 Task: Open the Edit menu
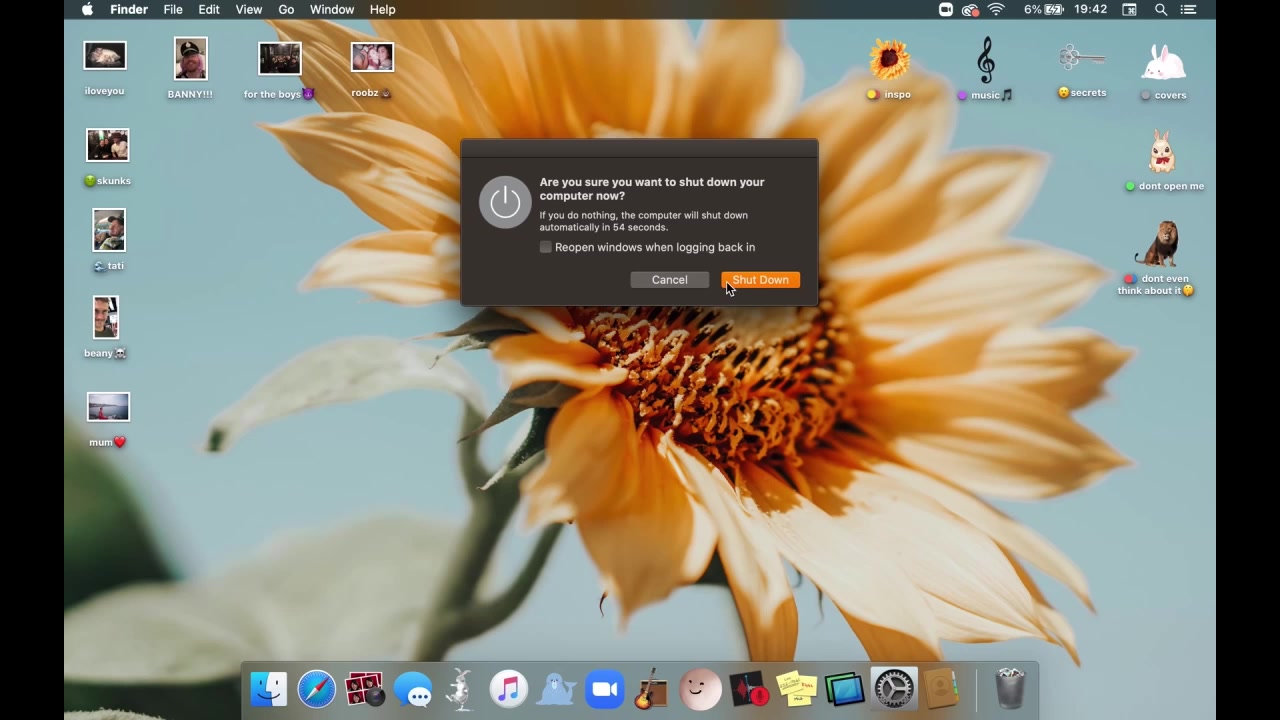click(209, 10)
